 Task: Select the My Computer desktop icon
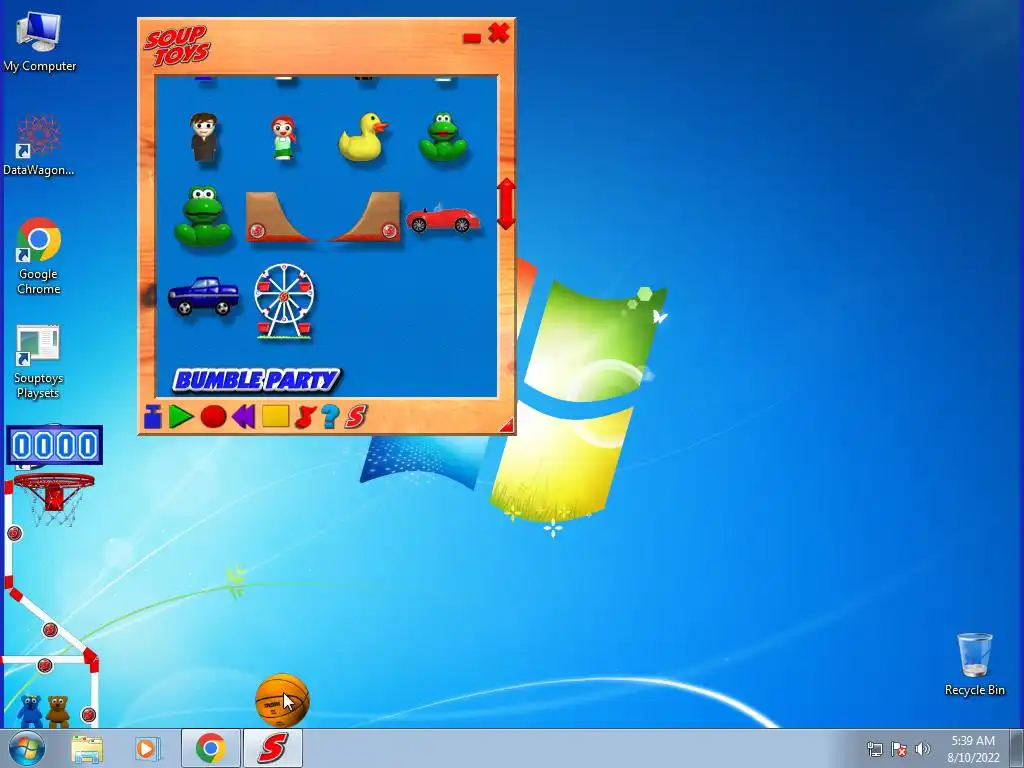coord(39,42)
